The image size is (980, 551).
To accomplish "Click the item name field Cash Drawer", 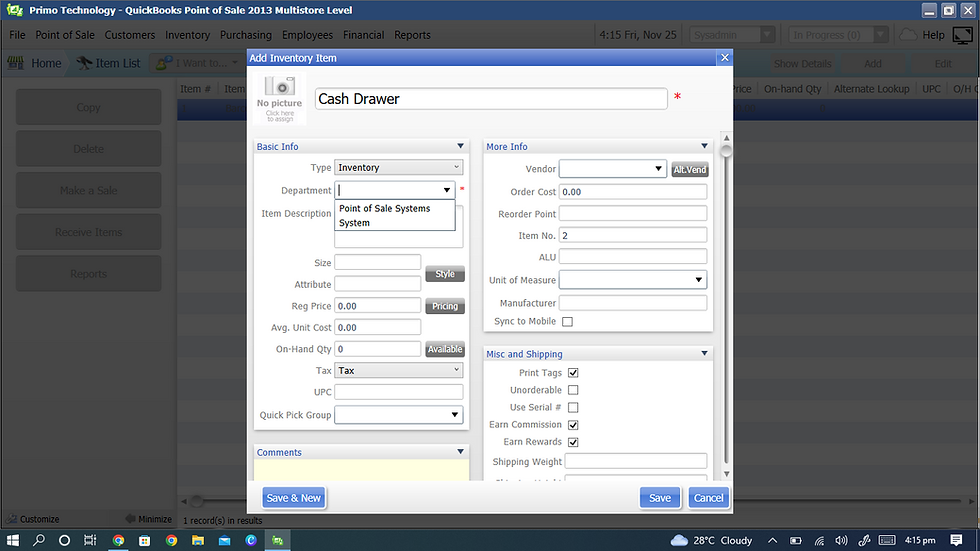I will tap(491, 99).
